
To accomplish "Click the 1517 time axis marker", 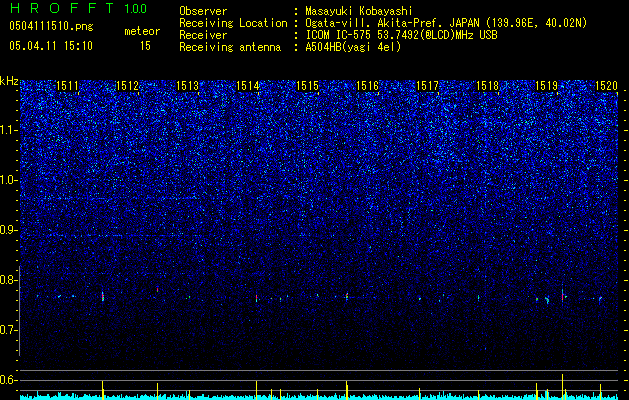I will [x=428, y=85].
